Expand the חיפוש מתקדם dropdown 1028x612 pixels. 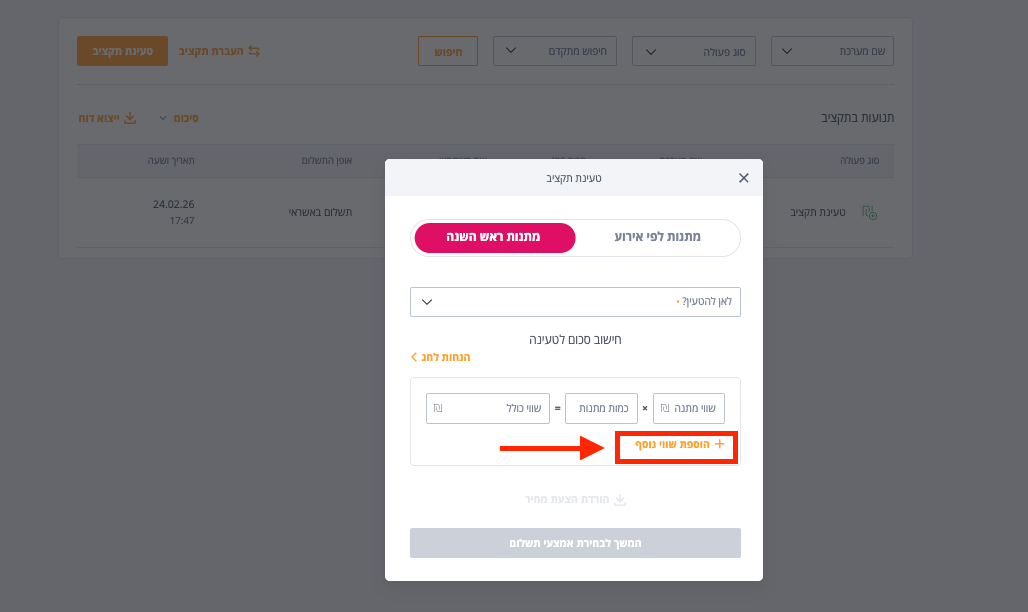coord(555,51)
